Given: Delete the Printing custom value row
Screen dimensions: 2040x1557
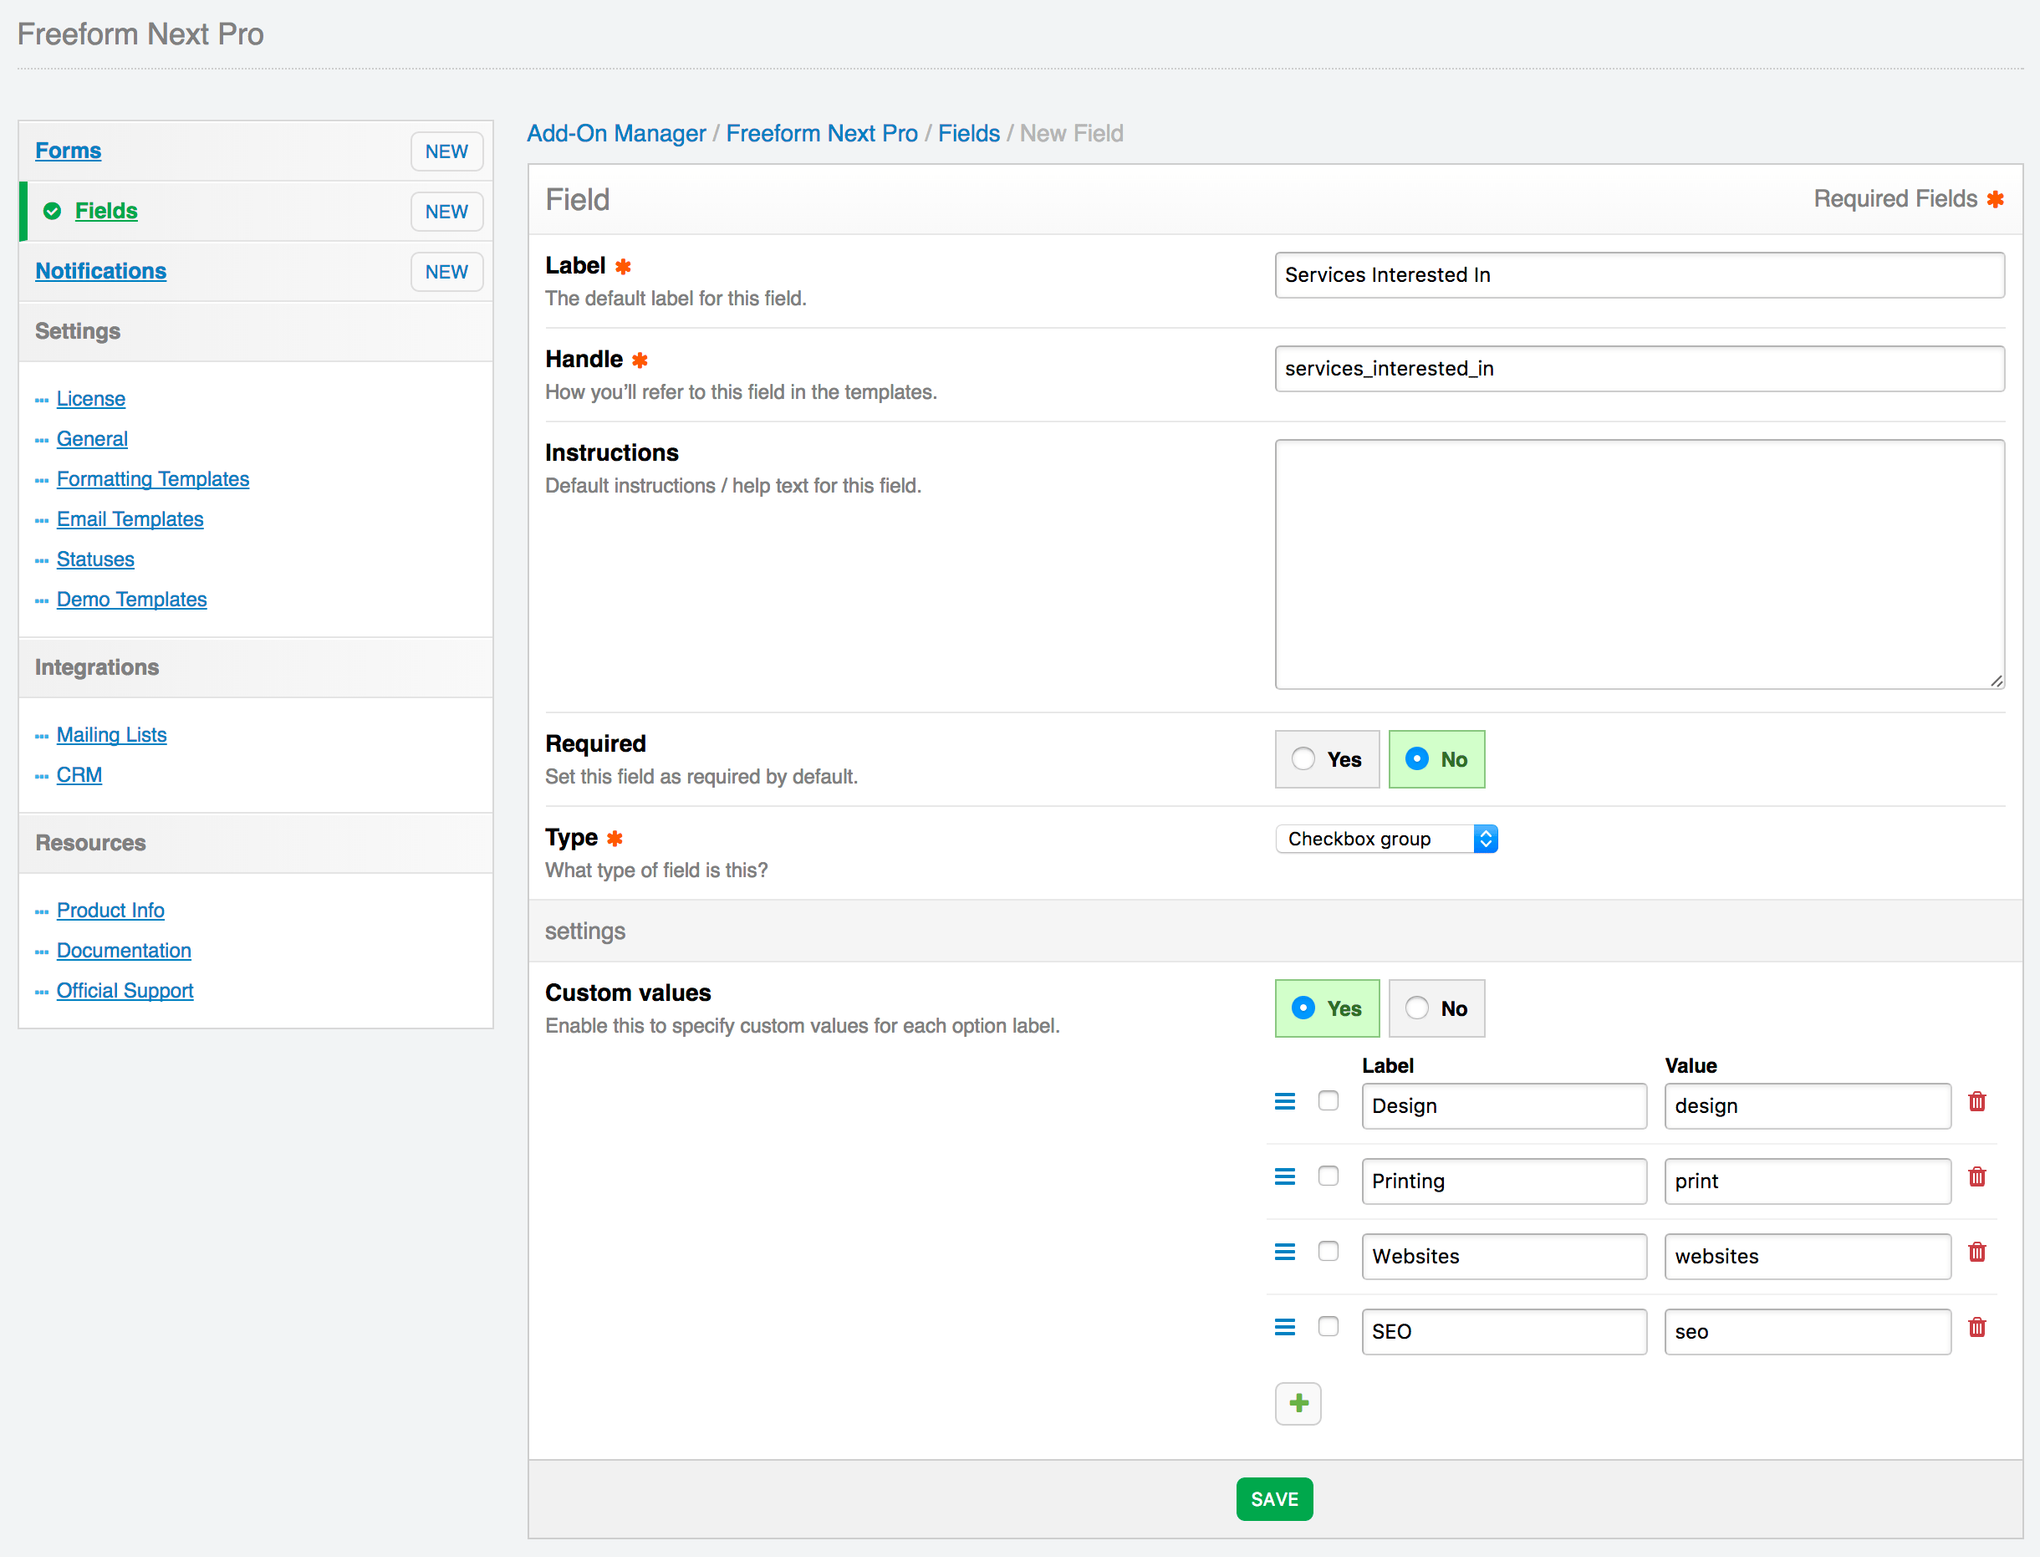Looking at the screenshot, I should pyautogui.click(x=1977, y=1177).
